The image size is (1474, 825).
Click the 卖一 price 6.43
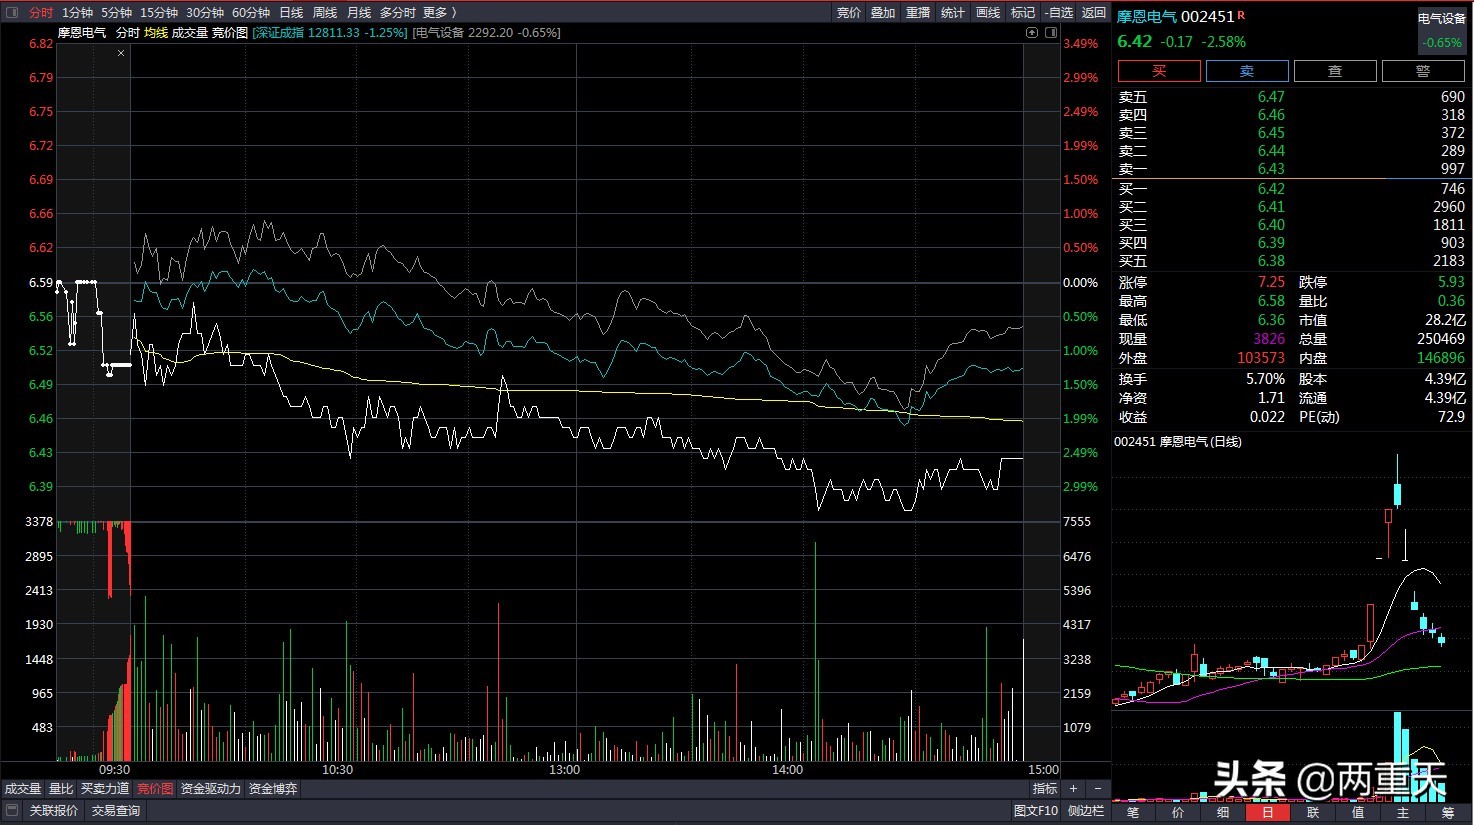click(1271, 169)
